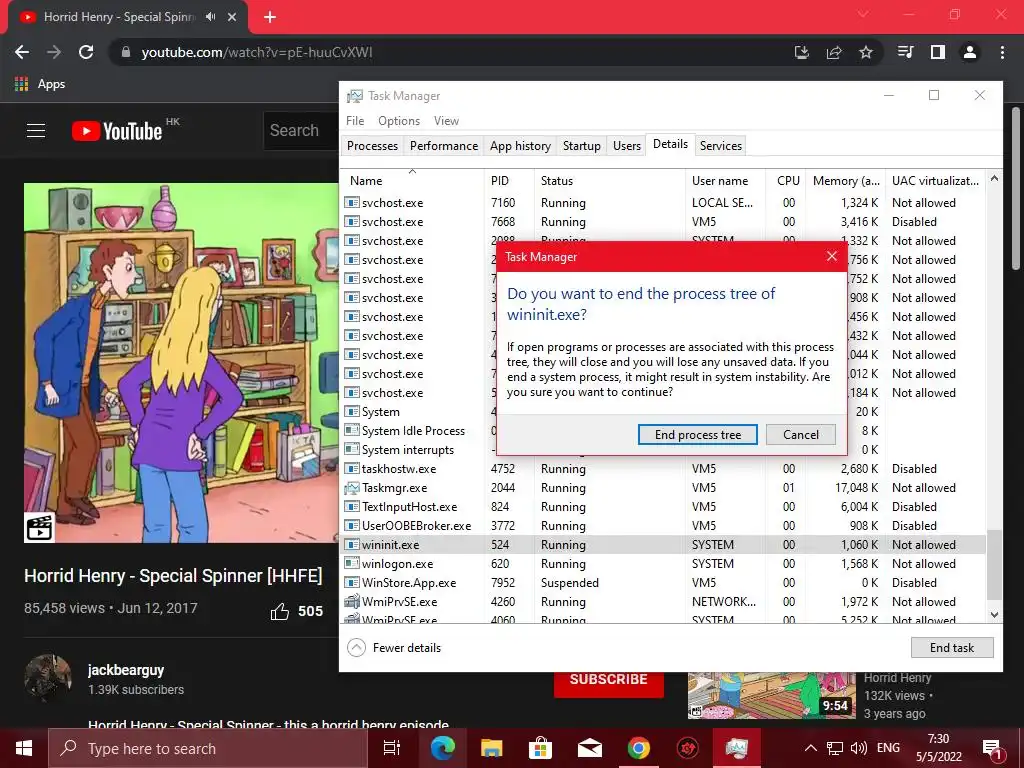
Task: Open Task Manager File menu
Action: (355, 121)
